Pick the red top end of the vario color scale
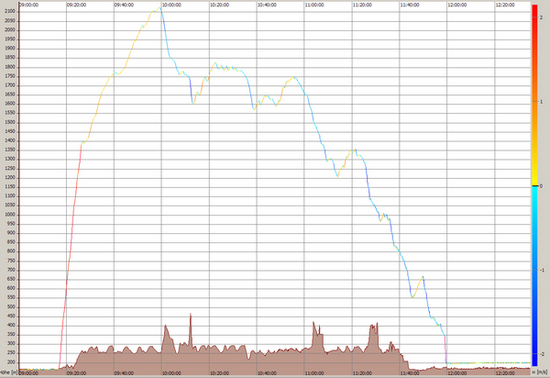This screenshot has height=378, width=550. click(x=535, y=8)
